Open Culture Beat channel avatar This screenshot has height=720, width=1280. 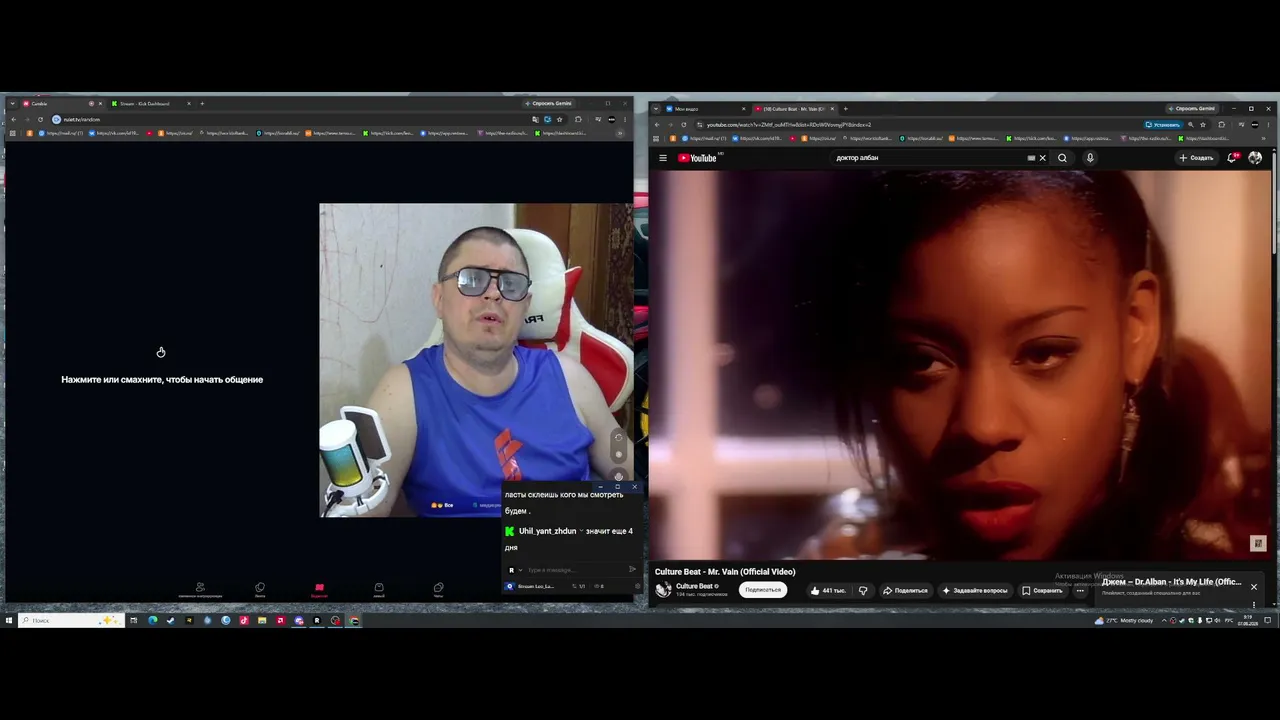click(663, 589)
